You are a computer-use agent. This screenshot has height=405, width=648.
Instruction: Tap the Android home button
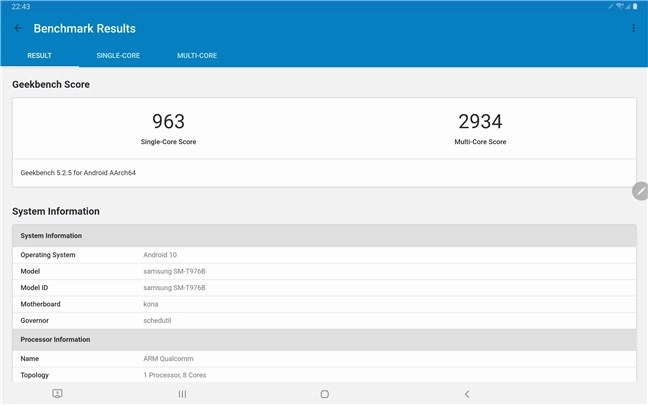[x=325, y=394]
